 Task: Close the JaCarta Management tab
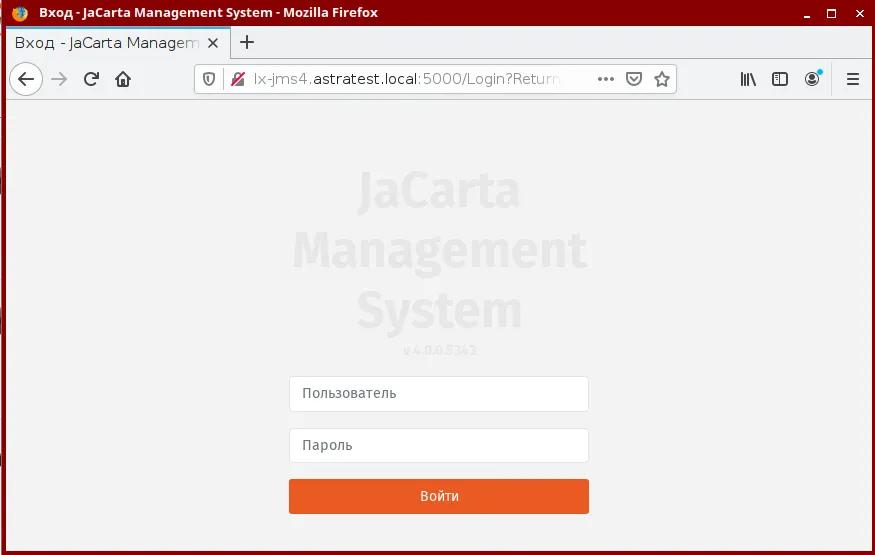(x=213, y=43)
